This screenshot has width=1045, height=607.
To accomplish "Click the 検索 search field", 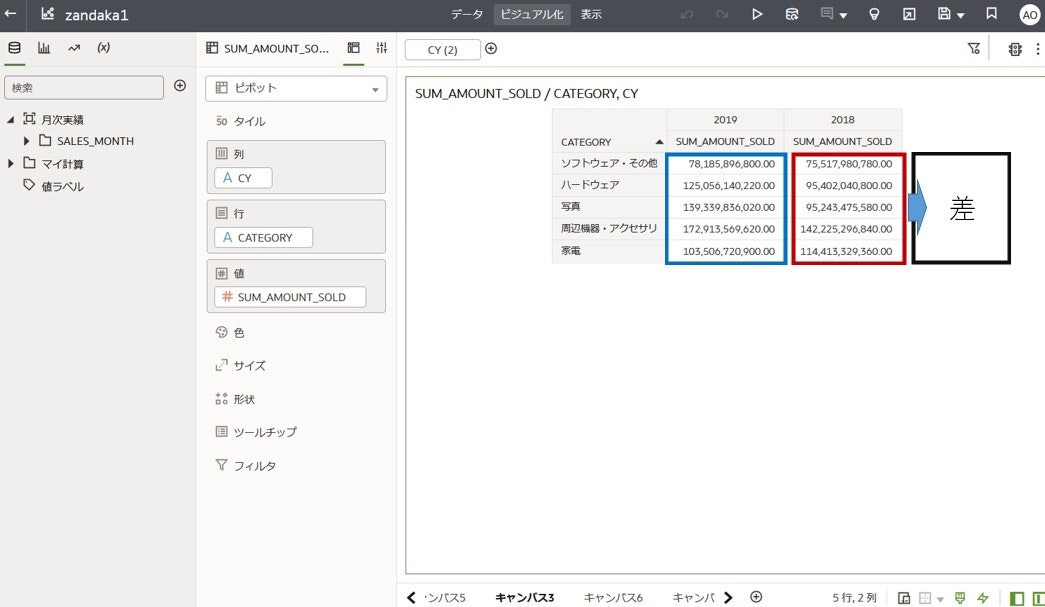I will click(x=84, y=87).
